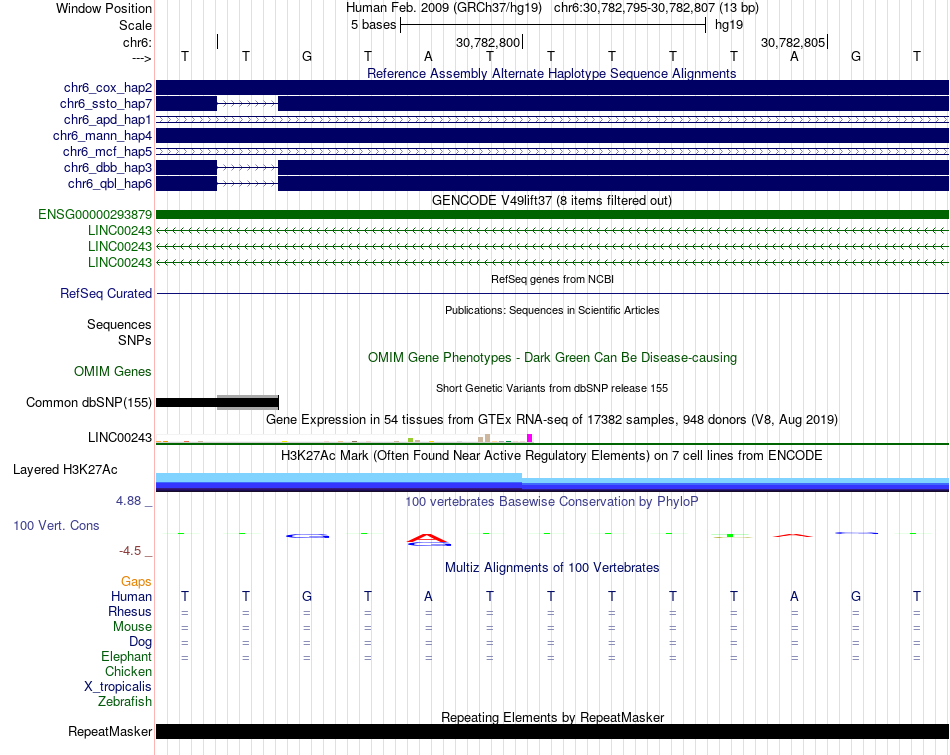Click the Human row in Multiz alignment
Screen dimensions: 950x755
pyautogui.click(x=552, y=596)
